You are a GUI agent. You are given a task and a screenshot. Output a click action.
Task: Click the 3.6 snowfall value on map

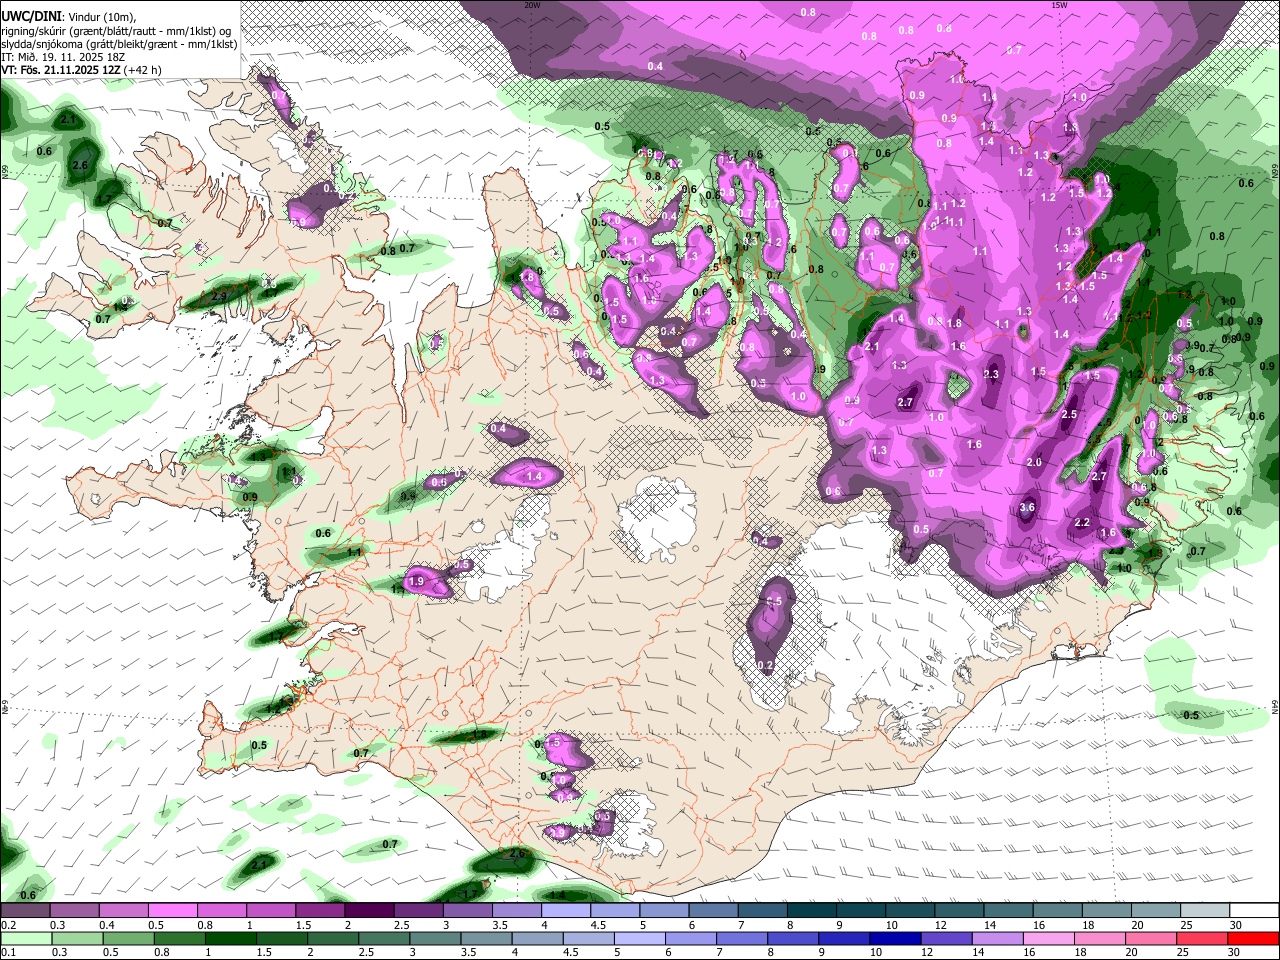point(1027,508)
